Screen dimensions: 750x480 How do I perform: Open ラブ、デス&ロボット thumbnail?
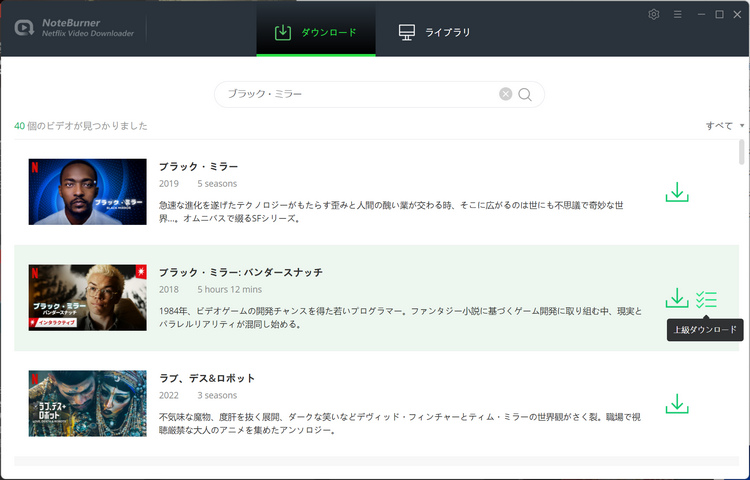(x=88, y=404)
